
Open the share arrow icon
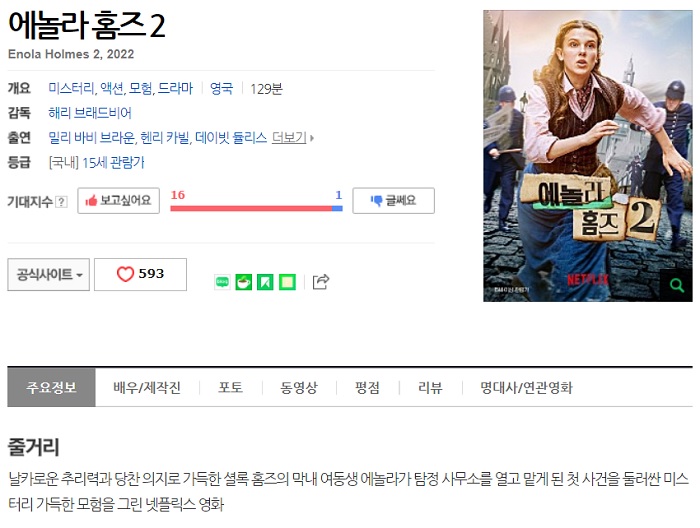321,282
